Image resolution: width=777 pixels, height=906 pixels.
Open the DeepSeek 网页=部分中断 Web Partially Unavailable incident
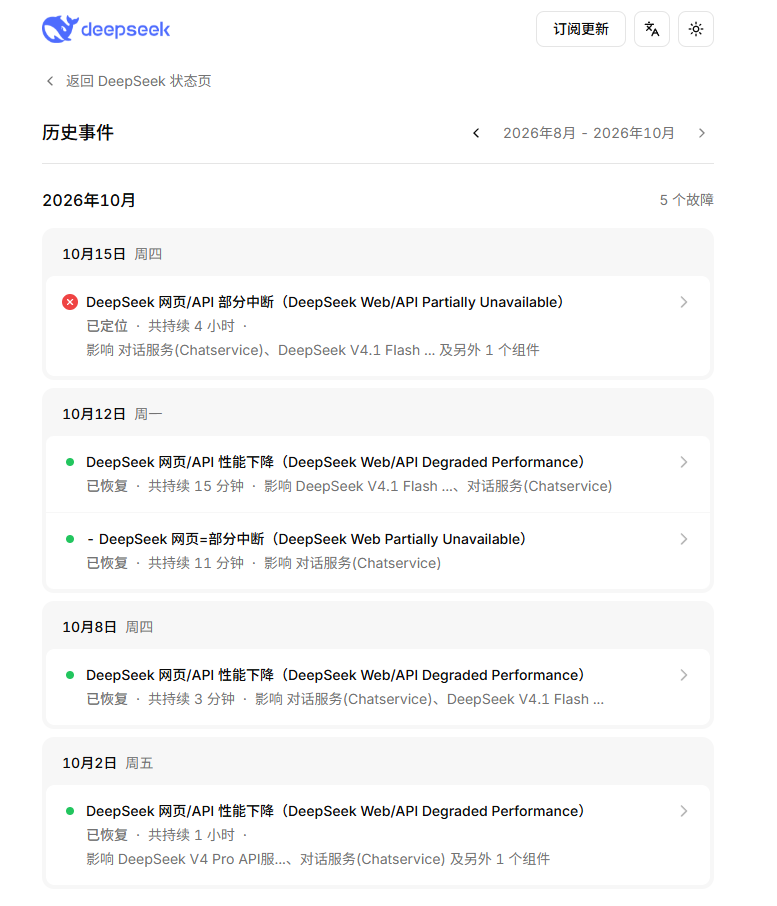coord(378,551)
